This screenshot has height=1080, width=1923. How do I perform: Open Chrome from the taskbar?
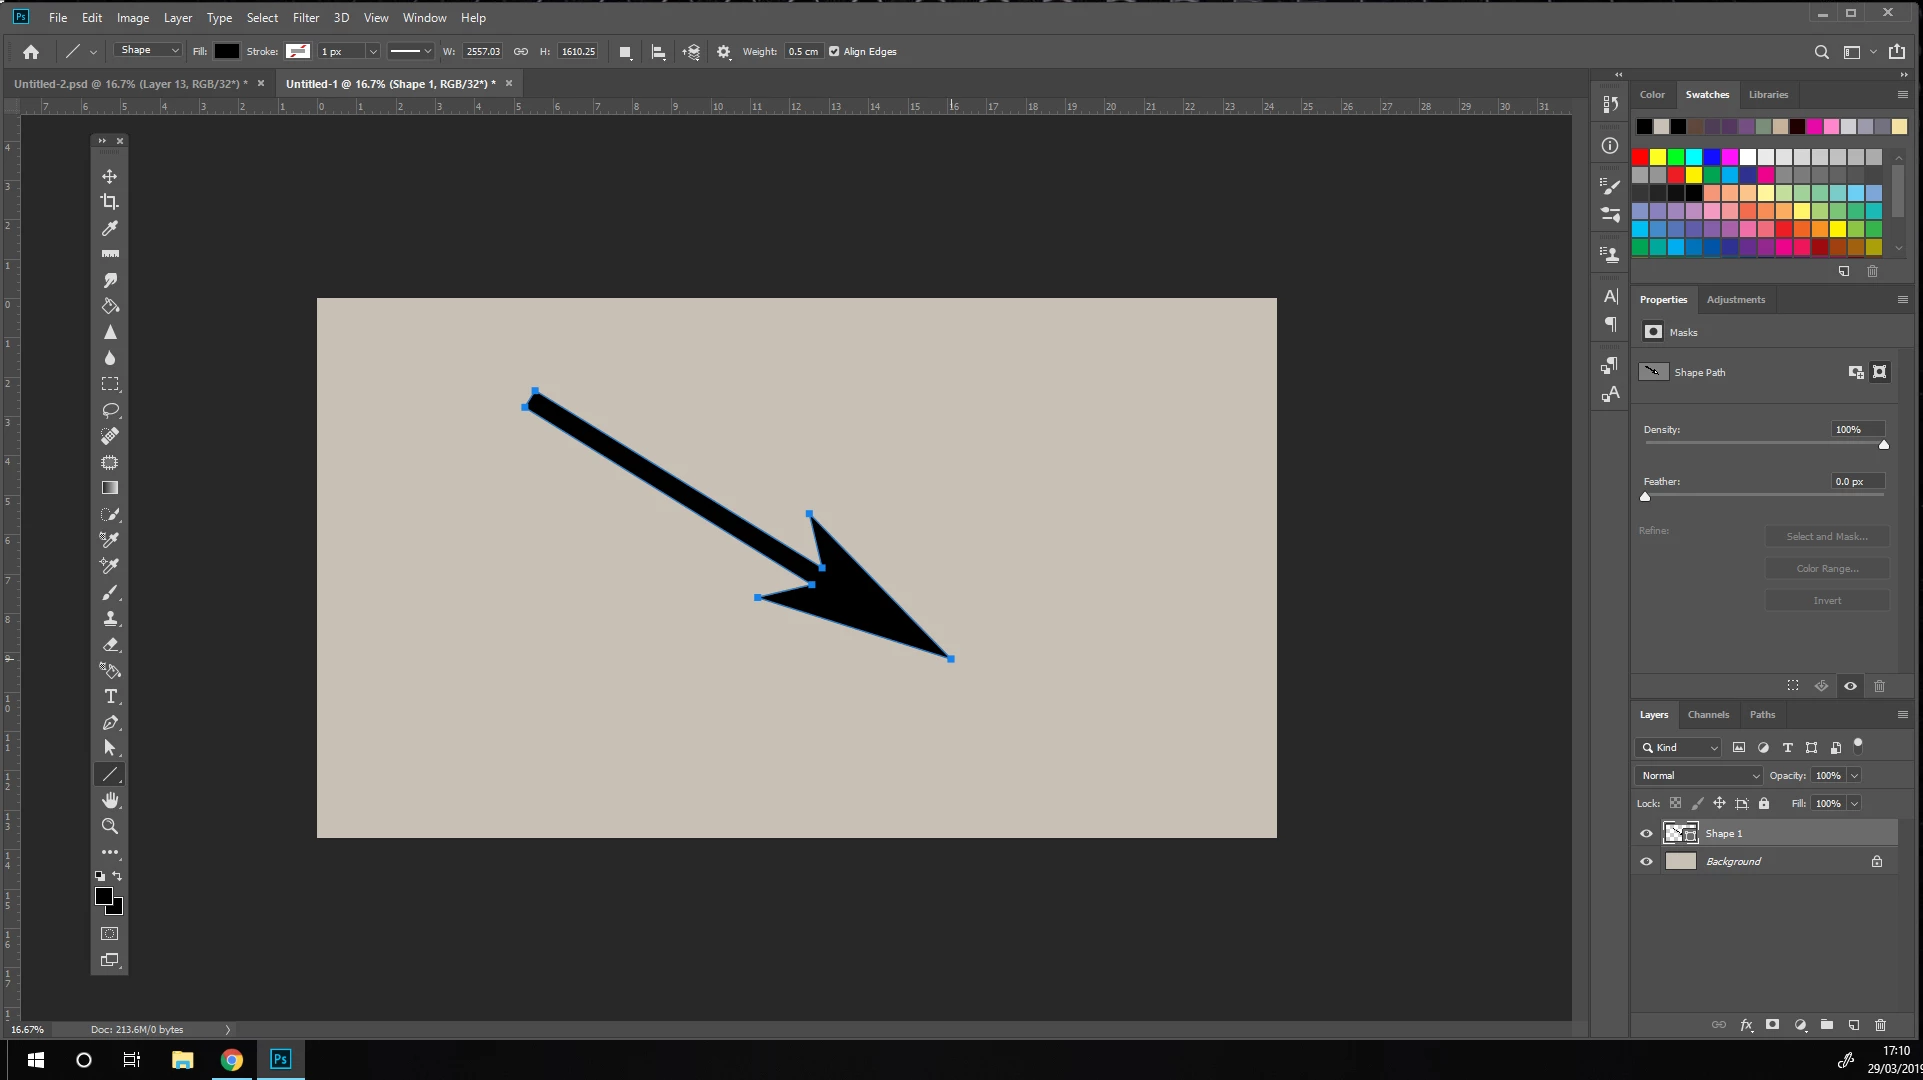(x=232, y=1060)
